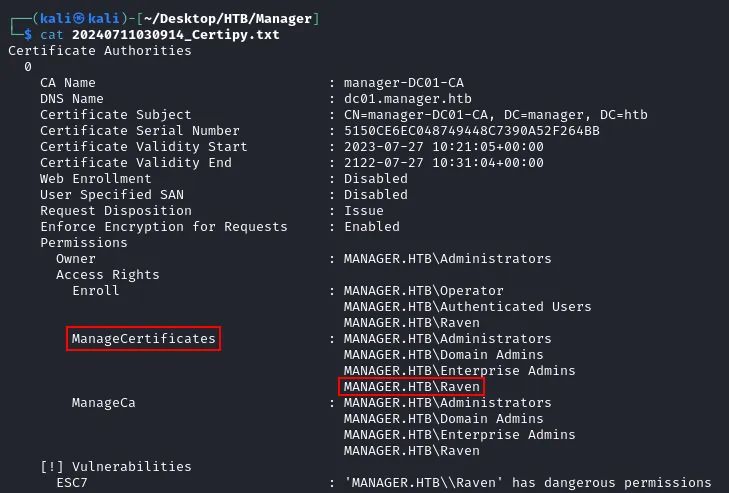Click the Access Rights heading
This screenshot has width=729, height=493.
[108, 275]
